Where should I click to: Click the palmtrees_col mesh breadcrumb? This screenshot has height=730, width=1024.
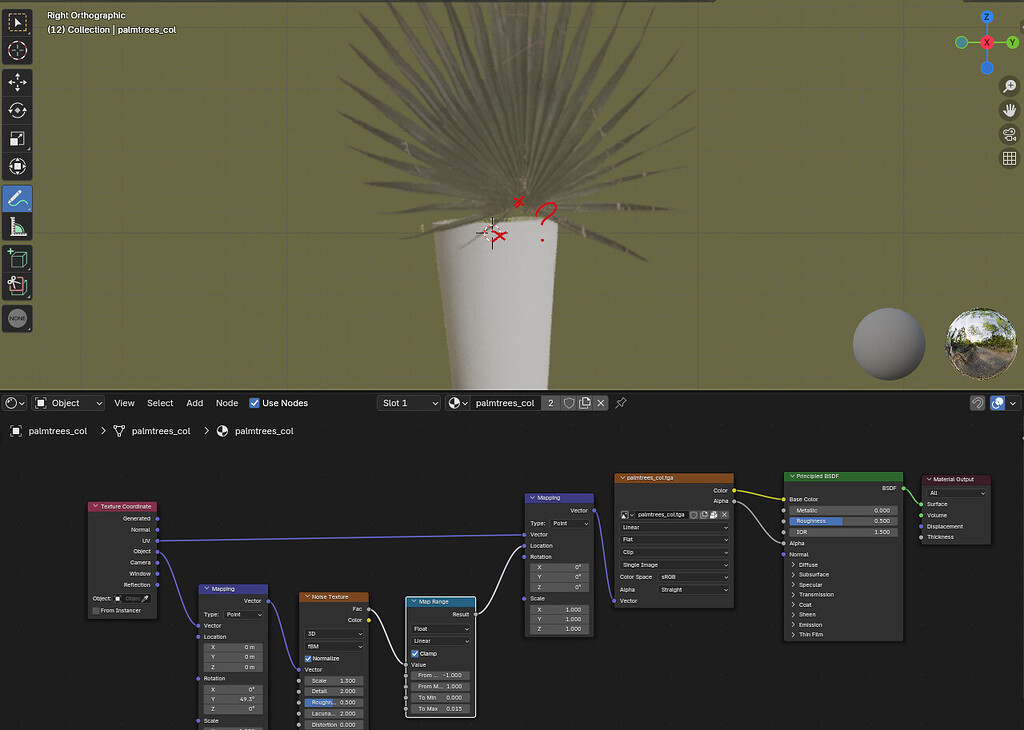click(152, 431)
